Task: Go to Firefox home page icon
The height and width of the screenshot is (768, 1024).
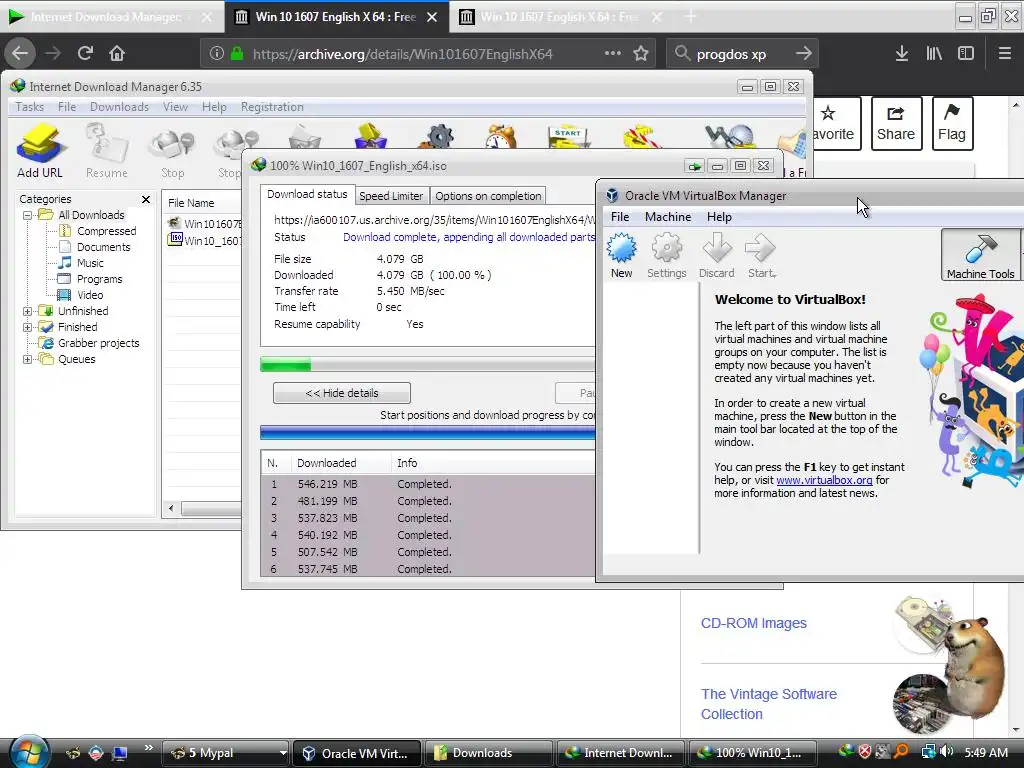Action: pyautogui.click(x=117, y=54)
